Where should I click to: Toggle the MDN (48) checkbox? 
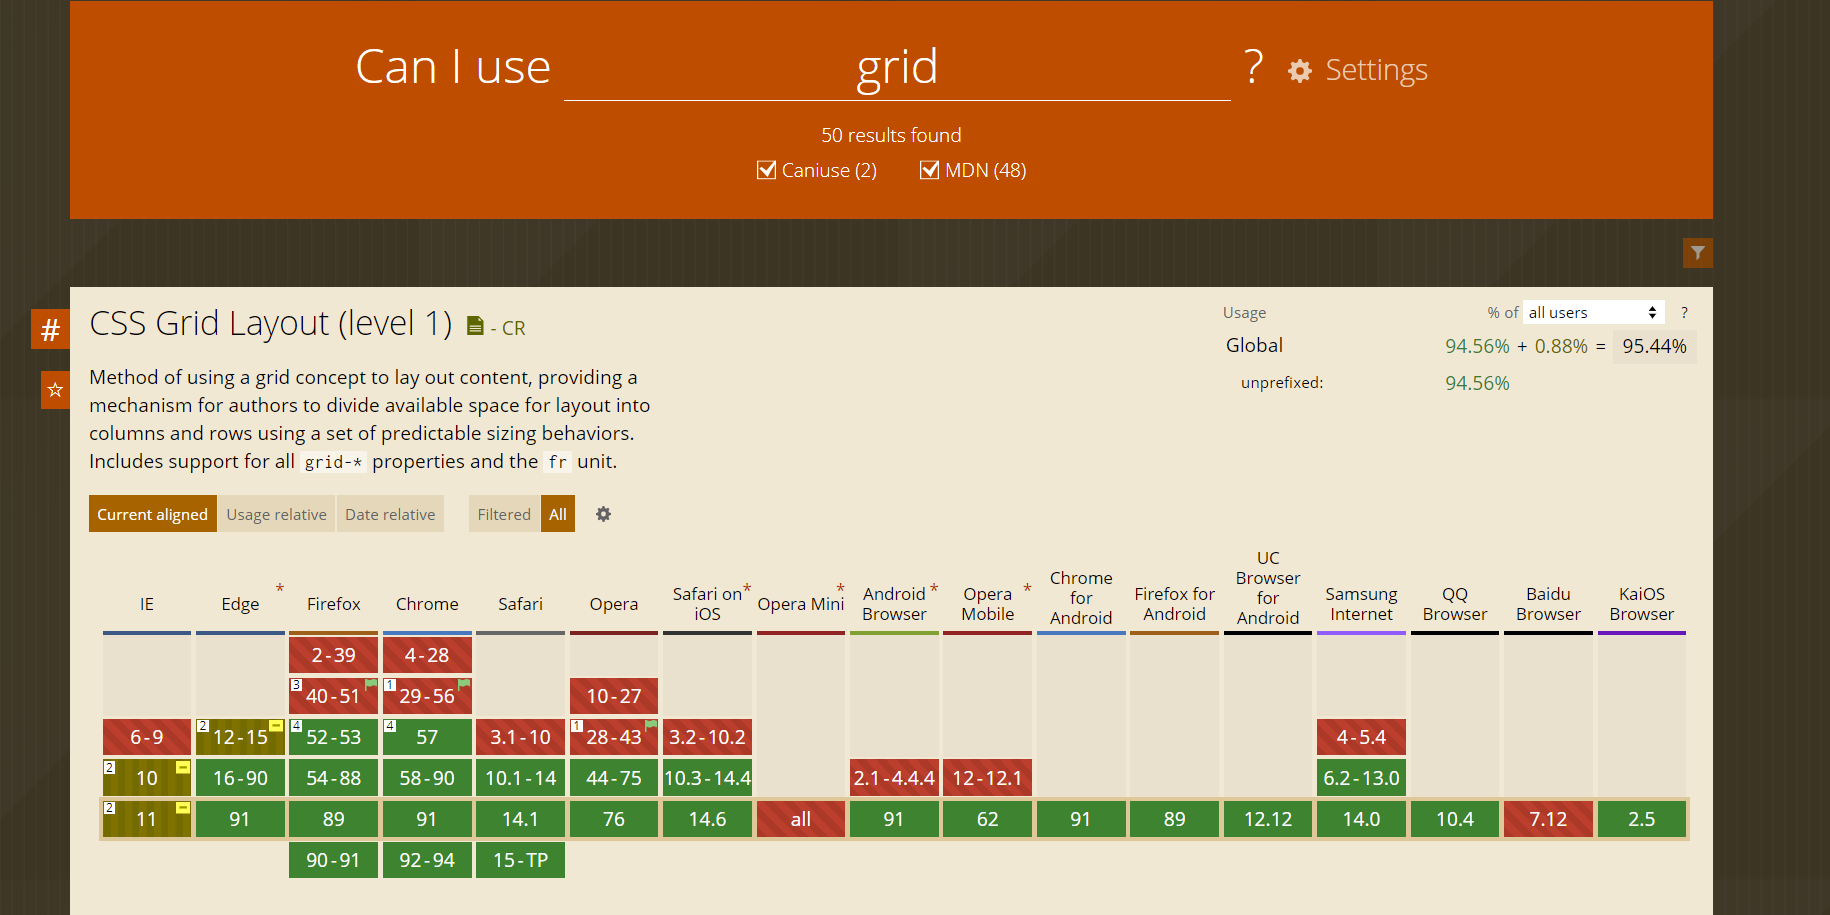pyautogui.click(x=929, y=170)
